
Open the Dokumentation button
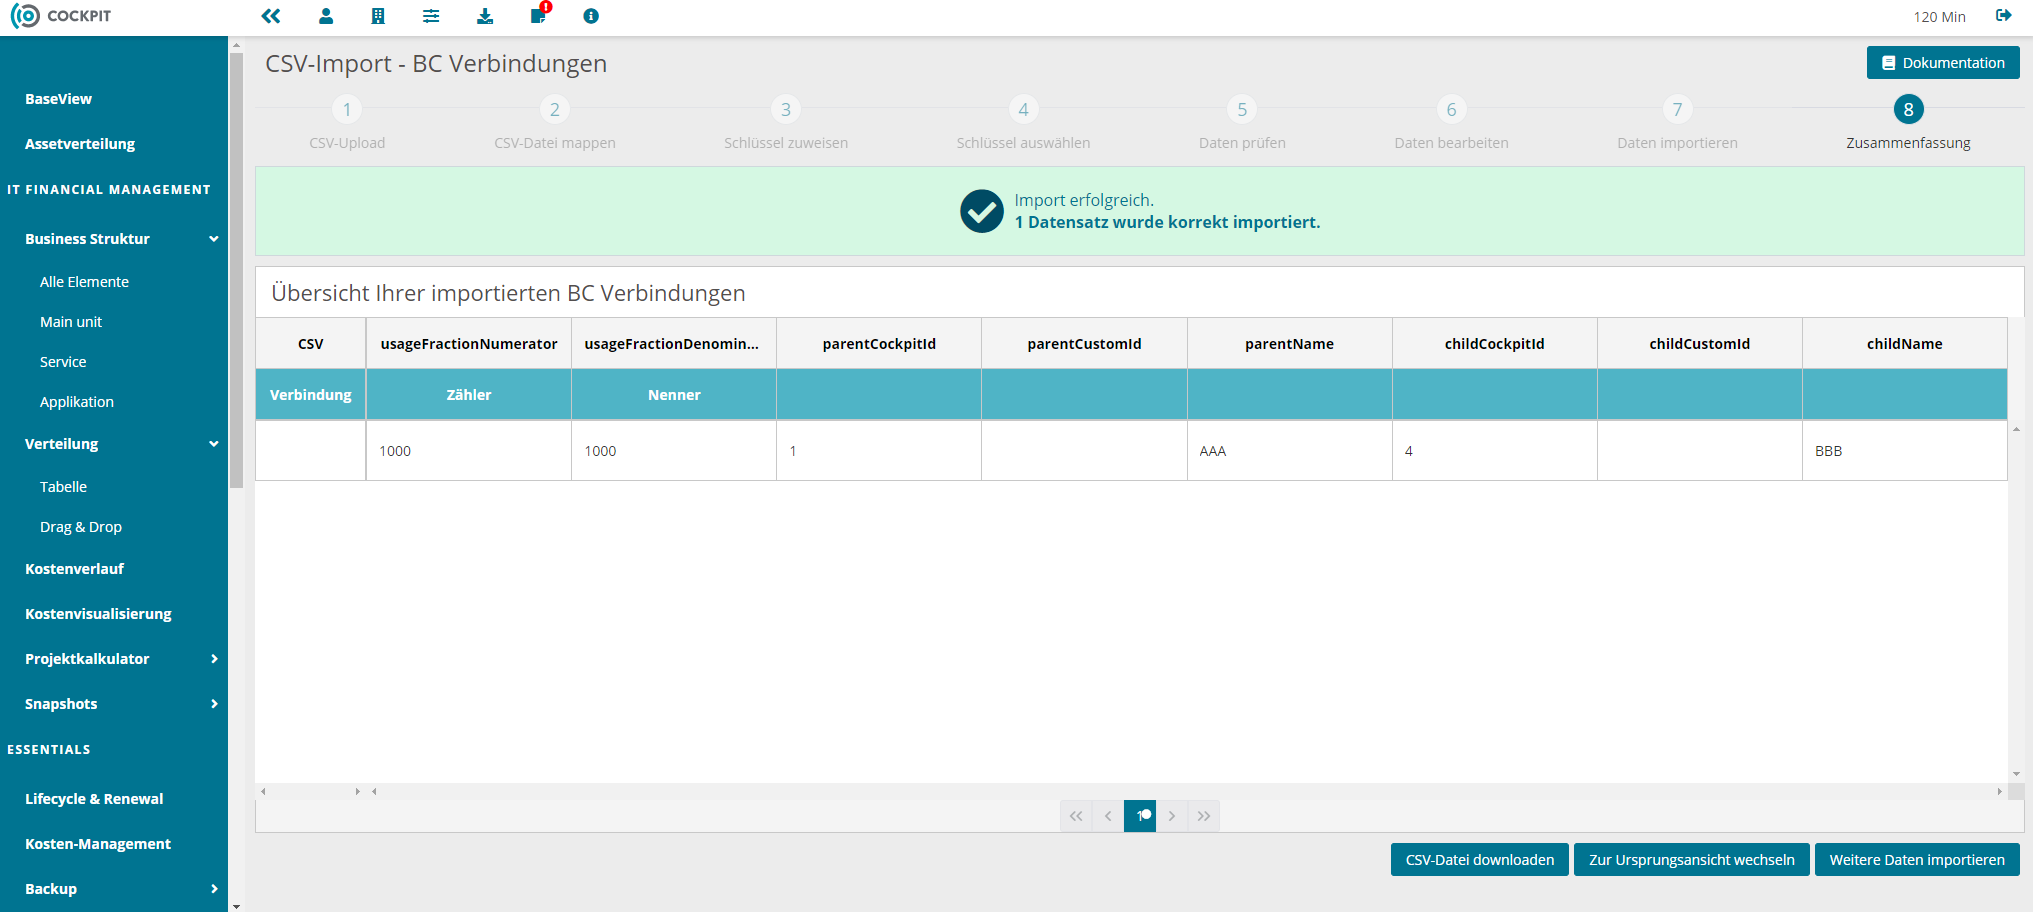click(x=1943, y=63)
